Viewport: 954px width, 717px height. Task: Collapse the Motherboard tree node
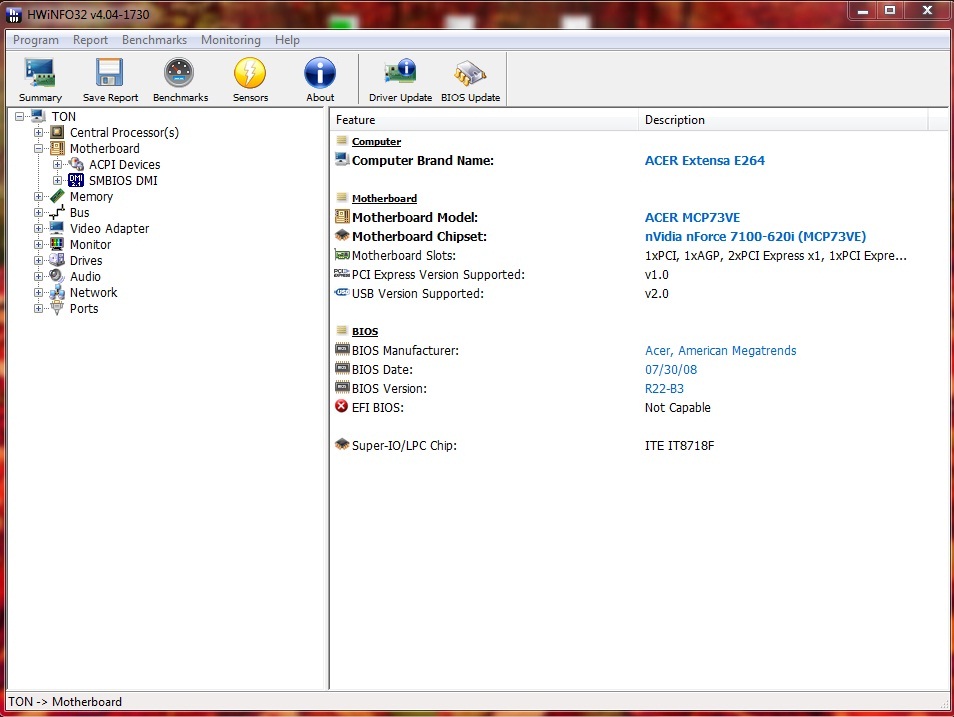coord(38,149)
